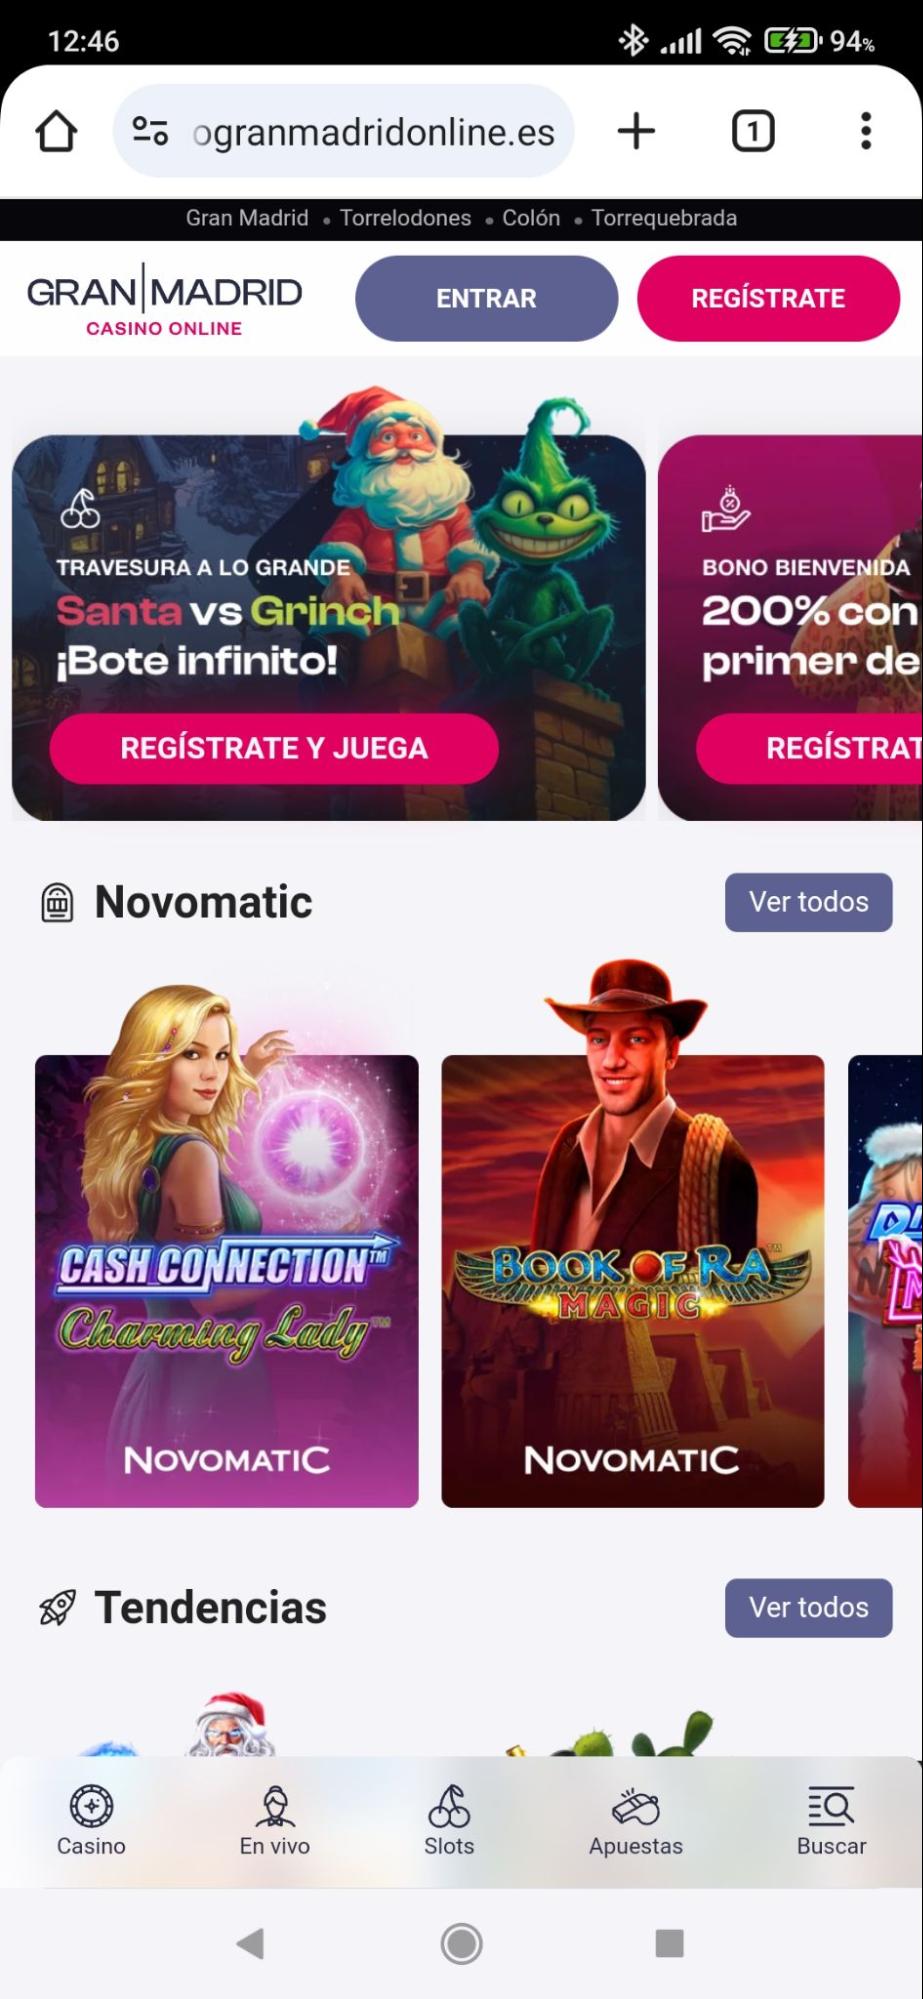View all Tendencias games

tap(808, 1607)
